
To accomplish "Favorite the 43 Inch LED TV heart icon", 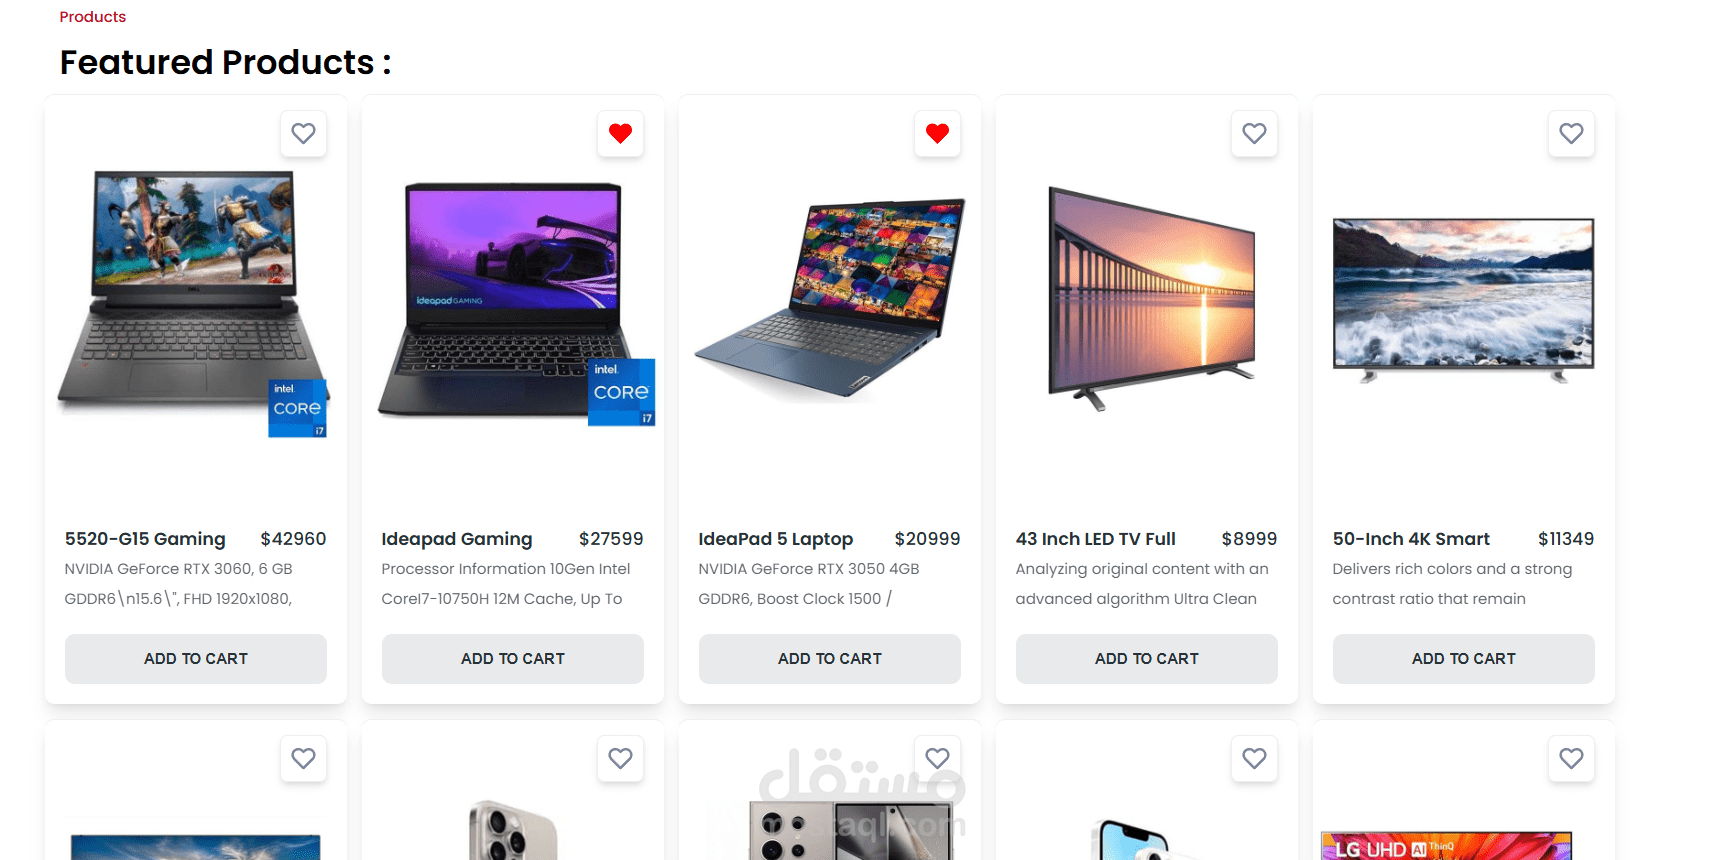I will pos(1254,133).
